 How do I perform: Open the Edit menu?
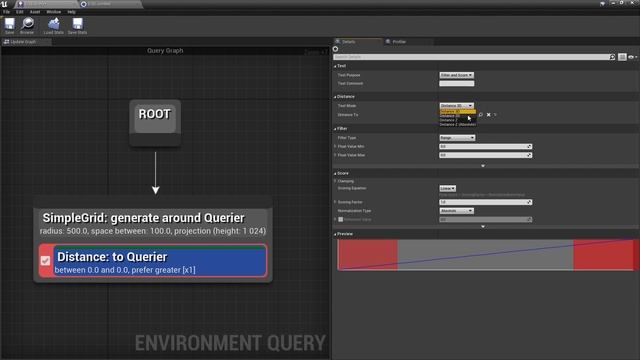point(20,12)
